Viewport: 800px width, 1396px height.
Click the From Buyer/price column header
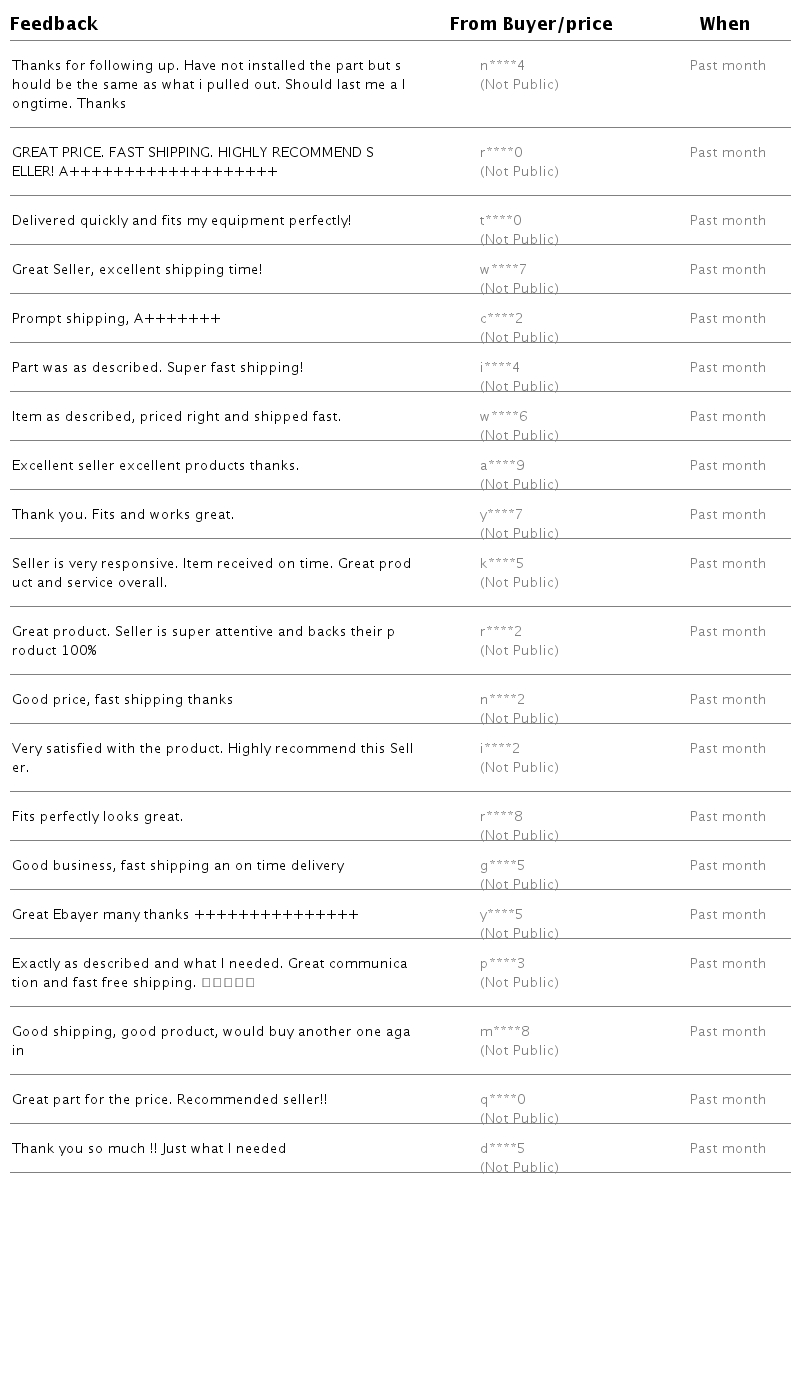coord(531,24)
